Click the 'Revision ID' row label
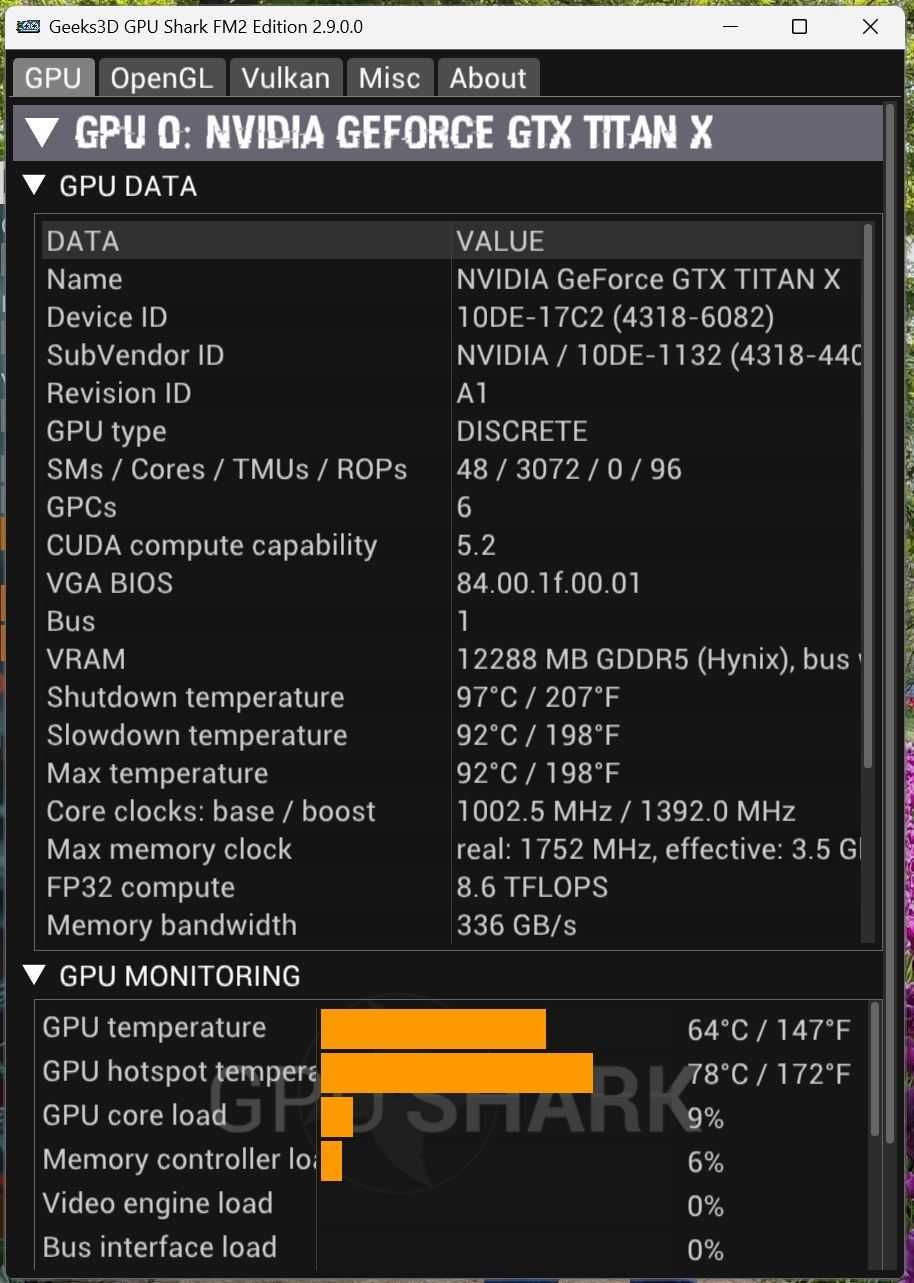The height and width of the screenshot is (1283, 914). [118, 393]
